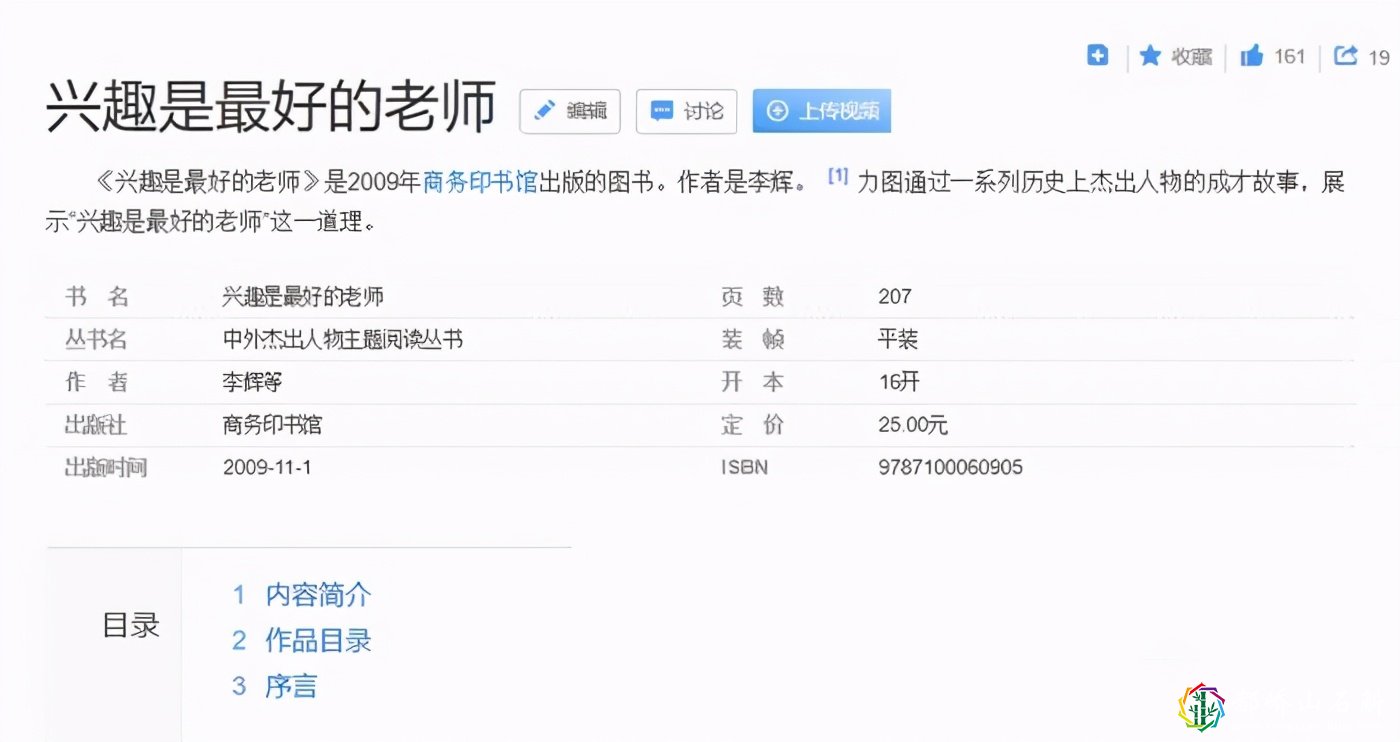The image size is (1400, 742).
Task: Open the 讨论 discussion button
Action: (687, 111)
